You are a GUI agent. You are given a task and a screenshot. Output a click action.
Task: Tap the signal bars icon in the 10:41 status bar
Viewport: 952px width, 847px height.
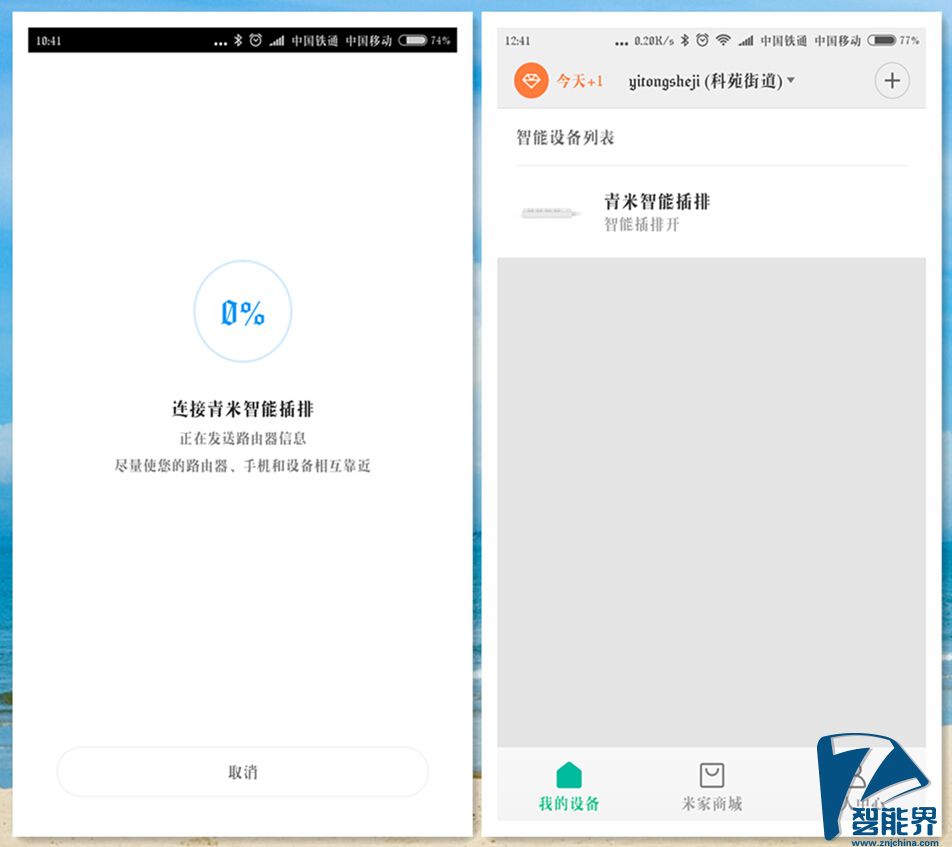(277, 41)
